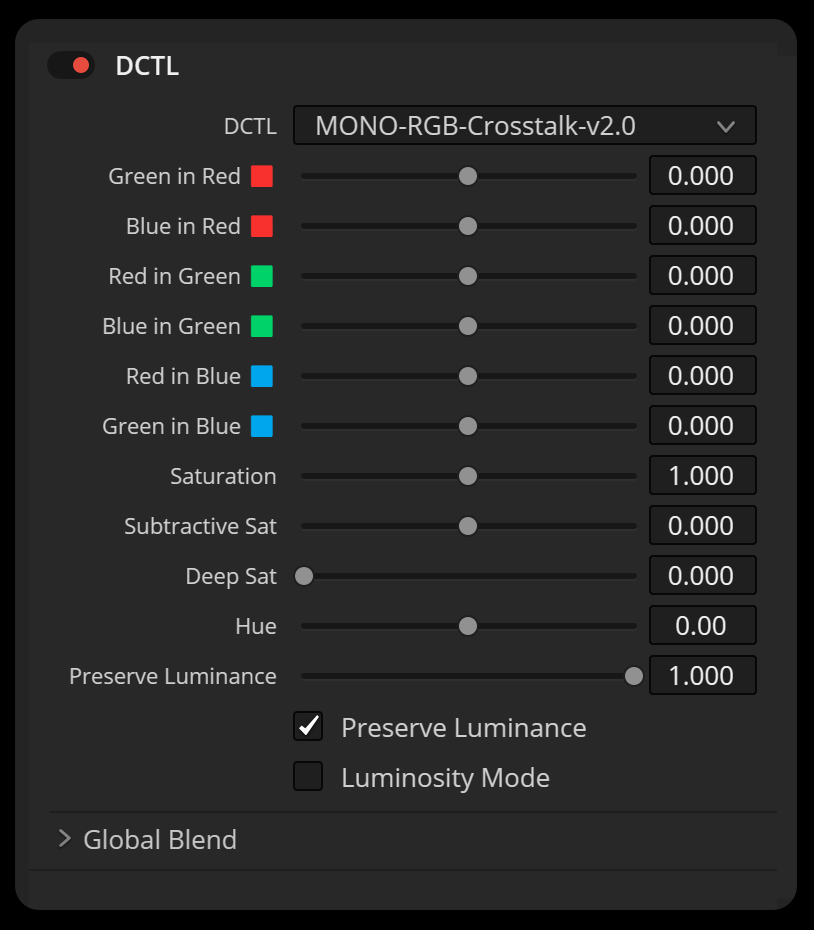Image resolution: width=814 pixels, height=930 pixels.
Task: Enable the Luminosity Mode checkbox
Action: [x=308, y=777]
